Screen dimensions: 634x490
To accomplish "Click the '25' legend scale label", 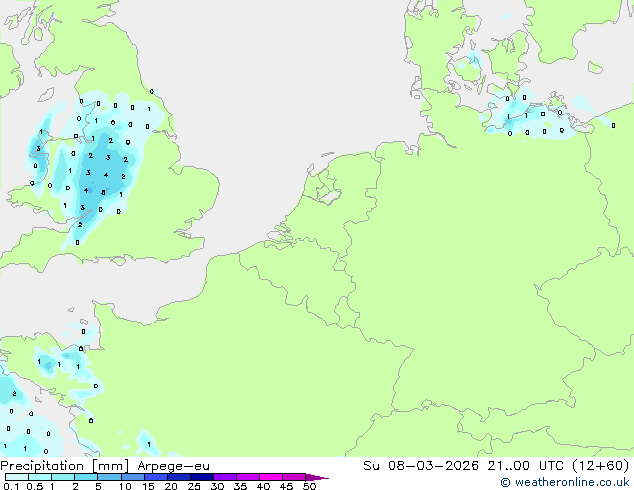I will [194, 486].
